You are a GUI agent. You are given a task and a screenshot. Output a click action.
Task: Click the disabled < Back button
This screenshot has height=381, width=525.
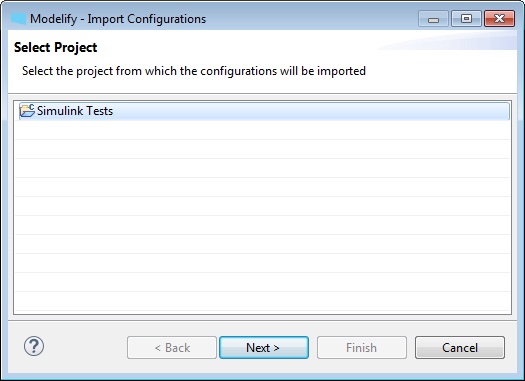point(172,348)
